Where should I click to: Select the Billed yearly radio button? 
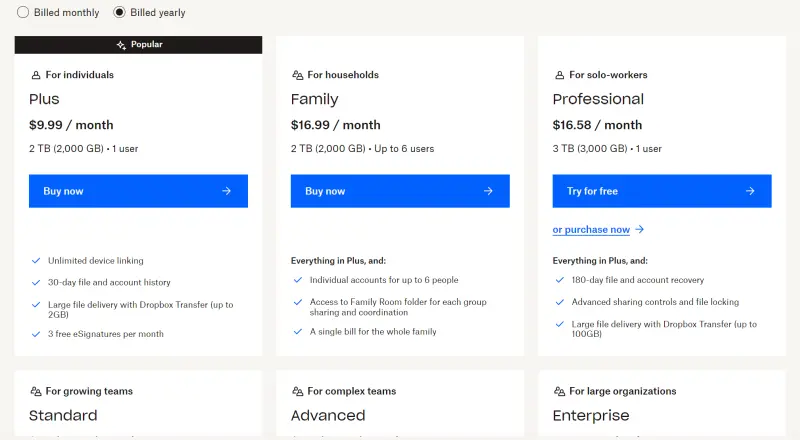(x=119, y=12)
